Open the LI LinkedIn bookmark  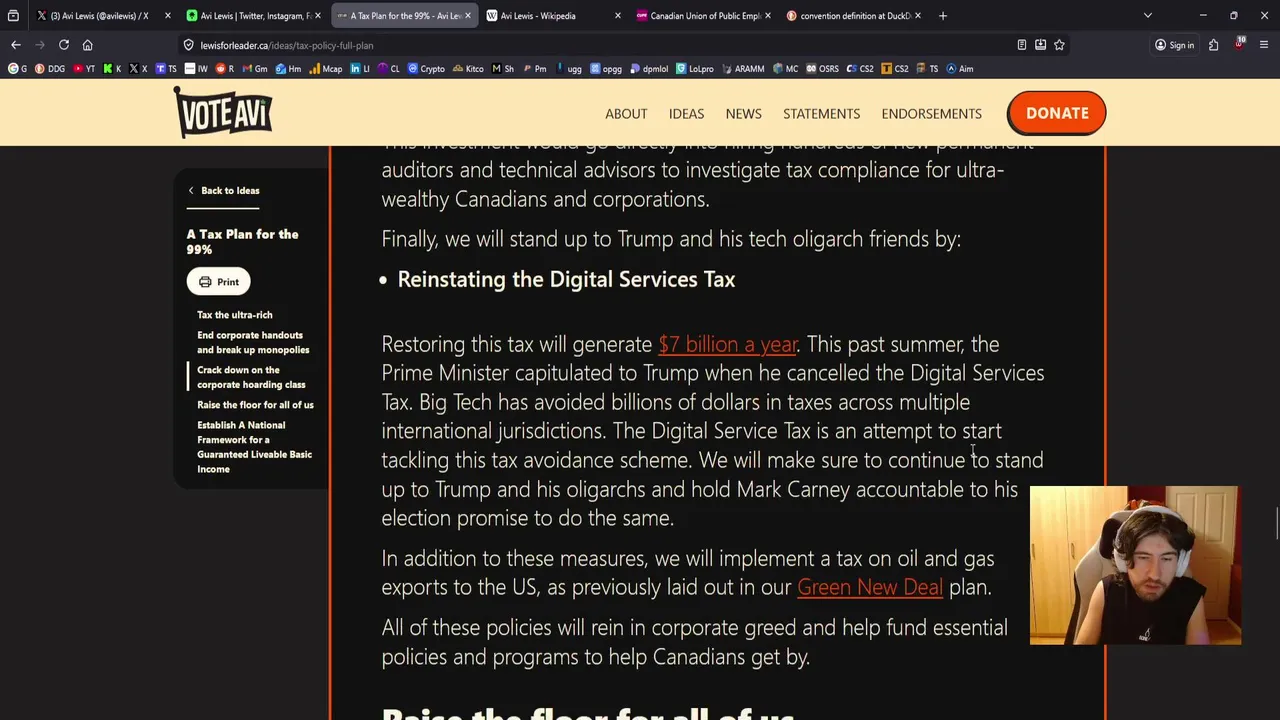[360, 69]
